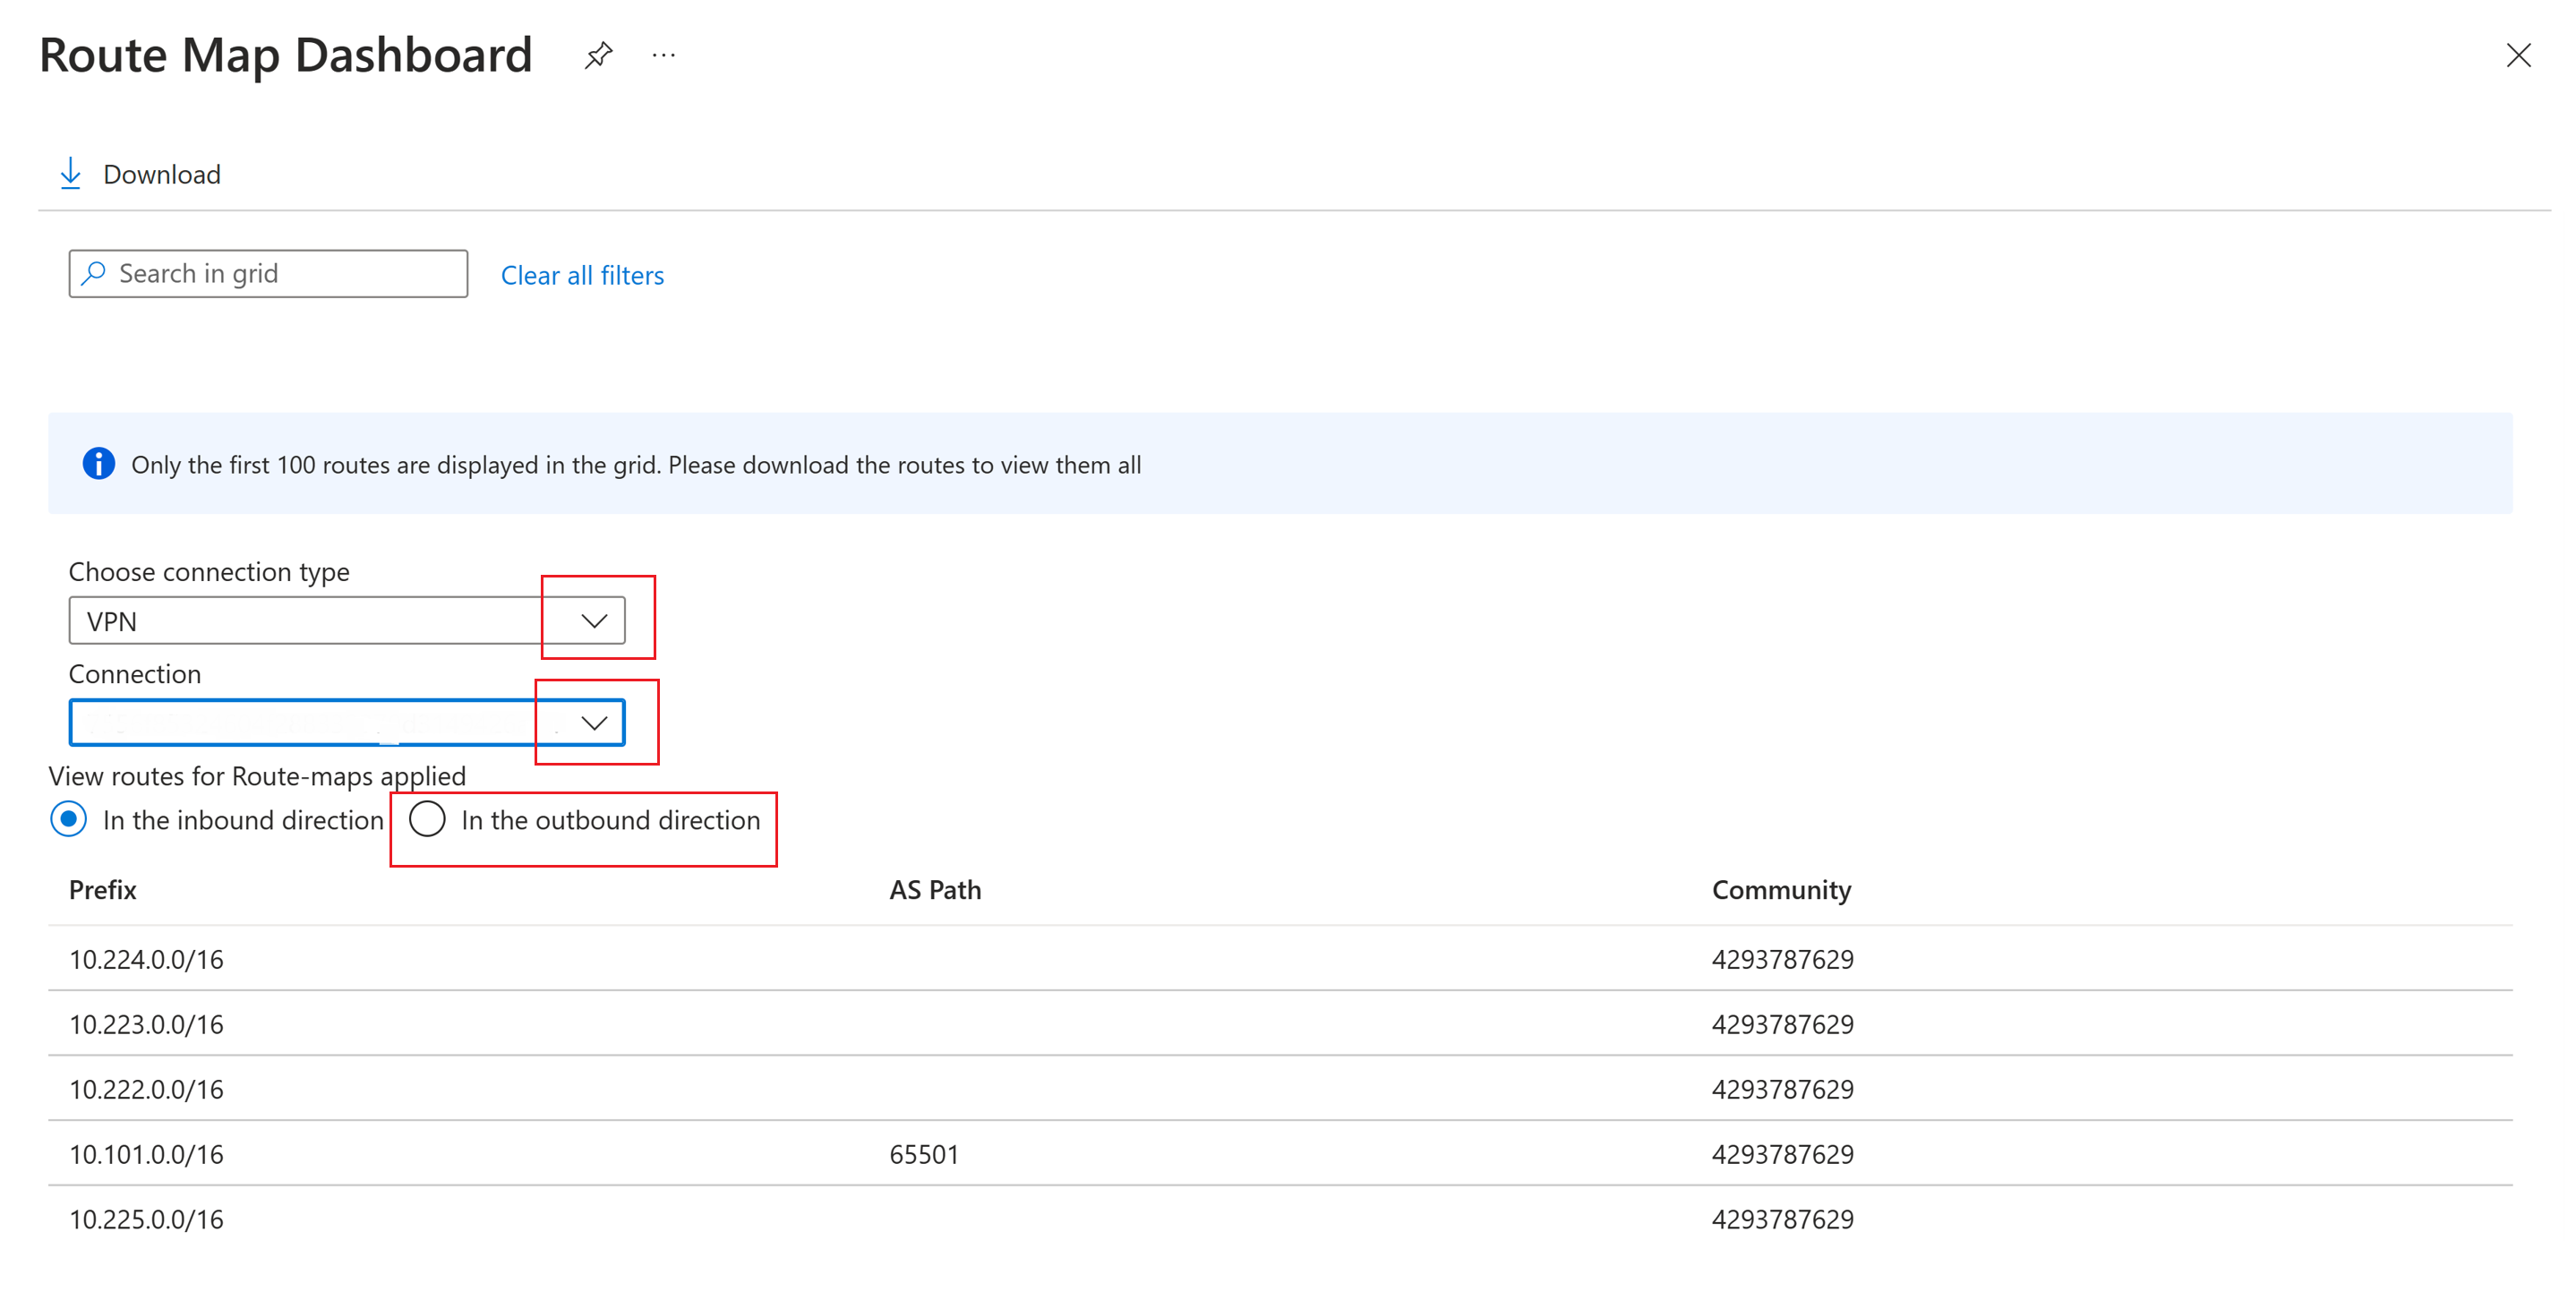Click the magnifier icon in search box
The width and height of the screenshot is (2576, 1292).
[x=93, y=273]
